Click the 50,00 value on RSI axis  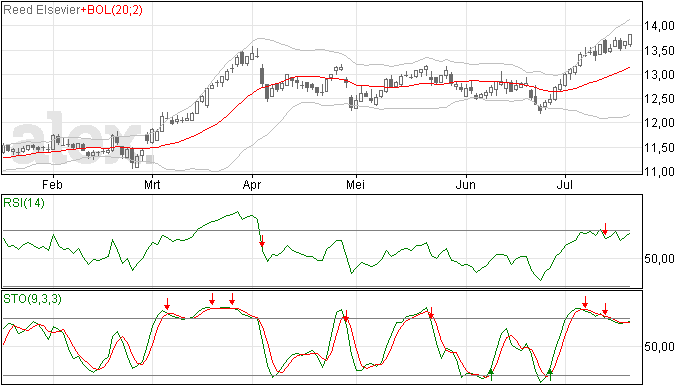click(x=659, y=258)
